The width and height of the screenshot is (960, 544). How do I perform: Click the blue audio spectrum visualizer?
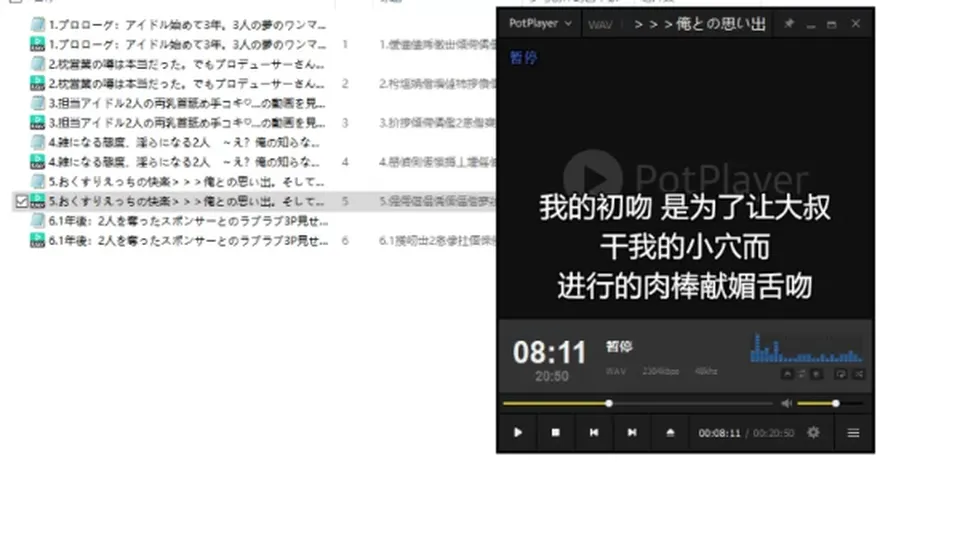coord(806,348)
